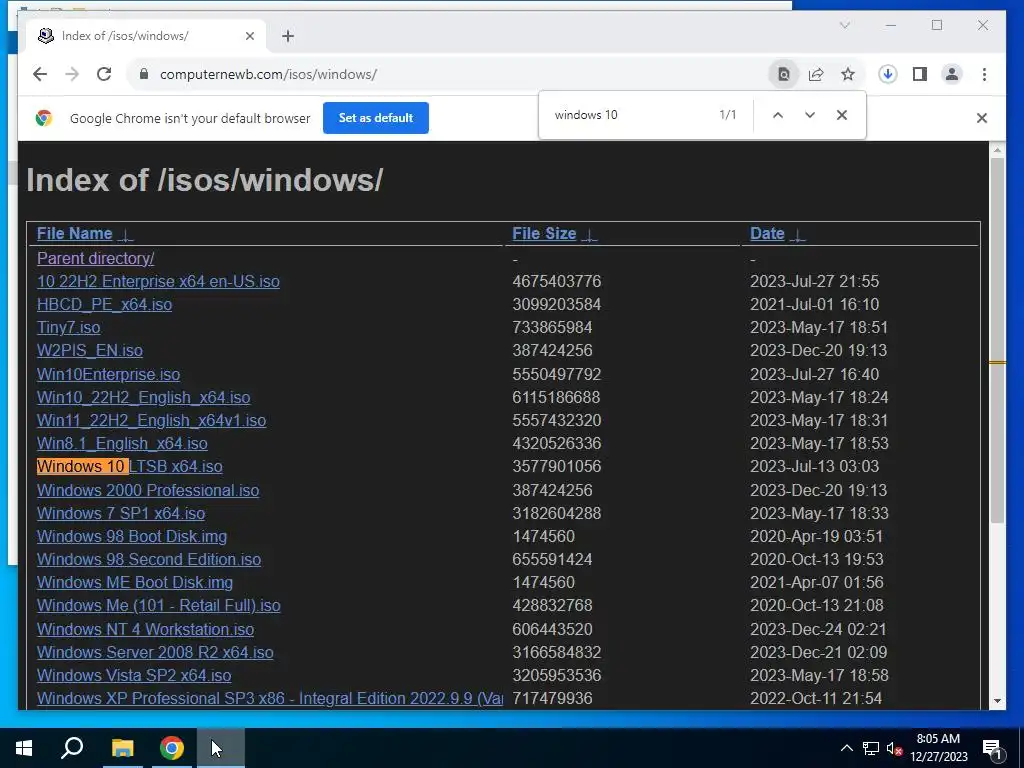
Task: Share this page using the share icon
Action: (x=816, y=74)
